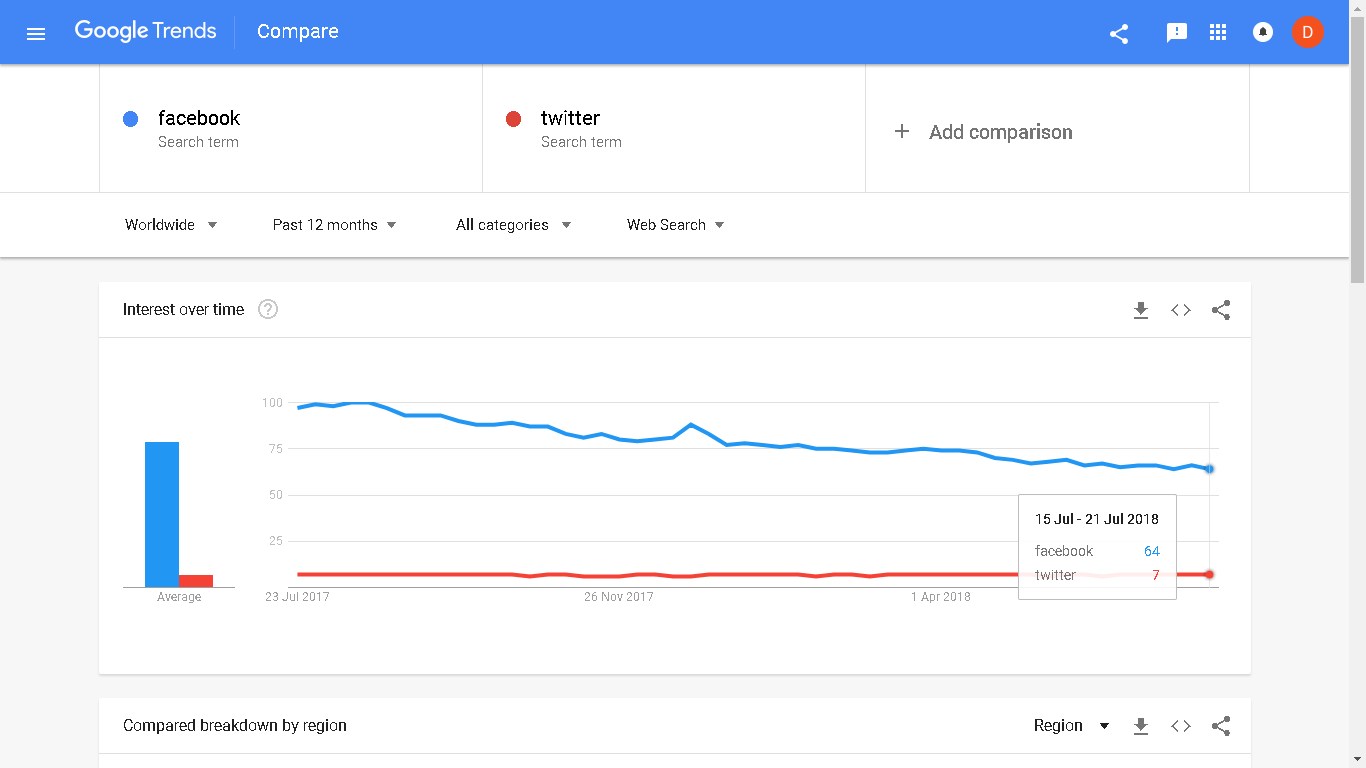
Task: Expand the All categories dropdown
Action: pyautogui.click(x=513, y=225)
